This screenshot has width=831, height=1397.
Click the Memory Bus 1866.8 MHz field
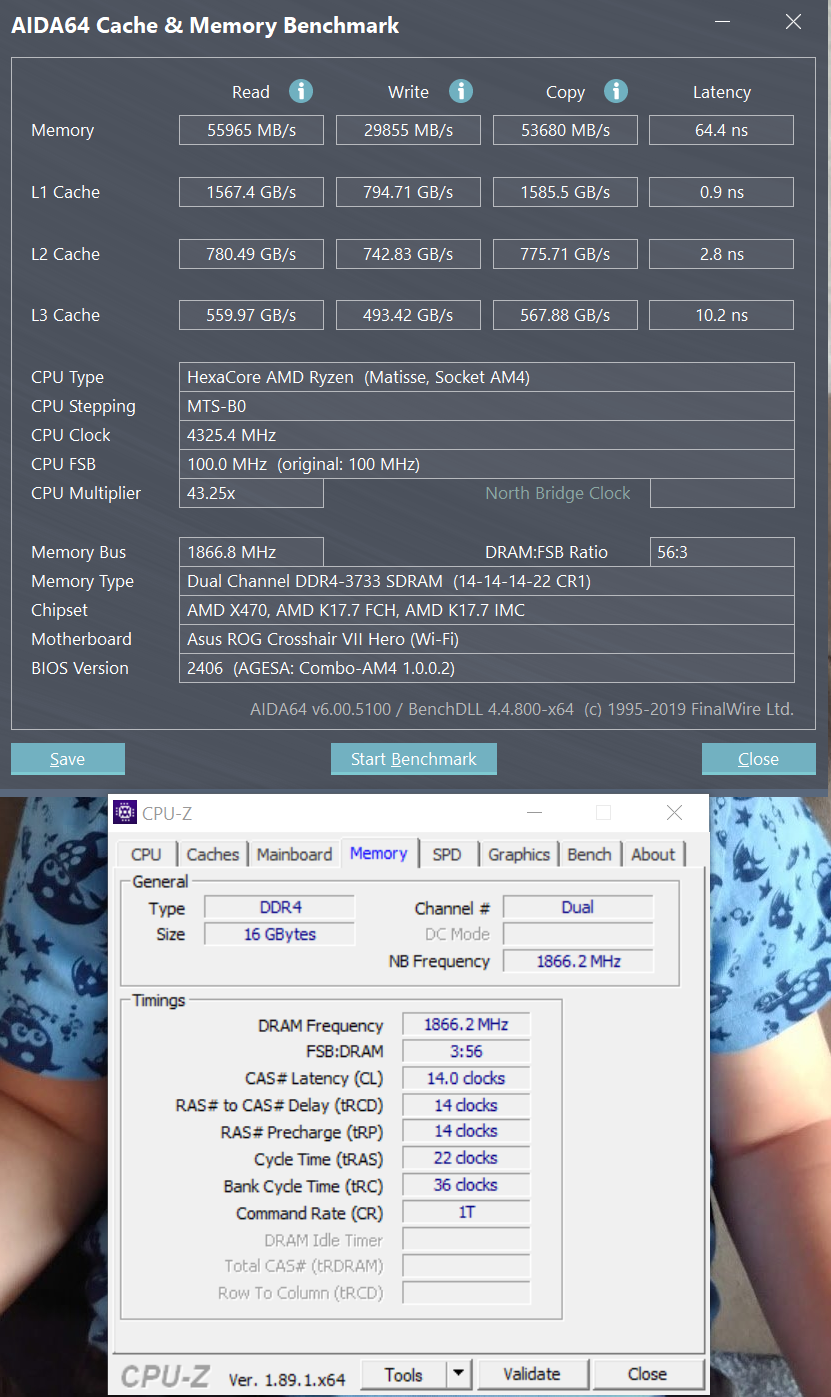[251, 552]
